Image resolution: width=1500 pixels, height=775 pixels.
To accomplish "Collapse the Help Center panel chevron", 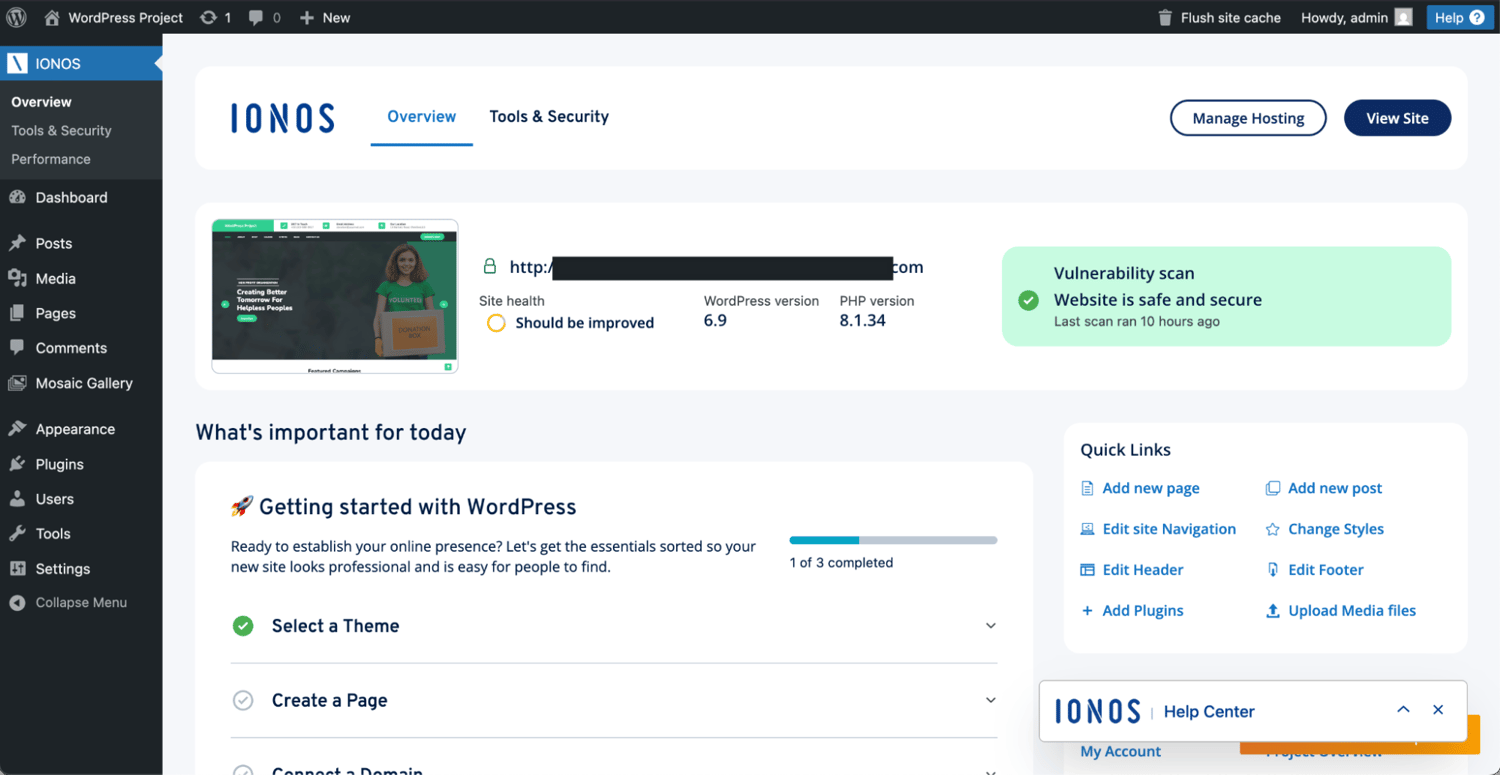I will pos(1403,710).
